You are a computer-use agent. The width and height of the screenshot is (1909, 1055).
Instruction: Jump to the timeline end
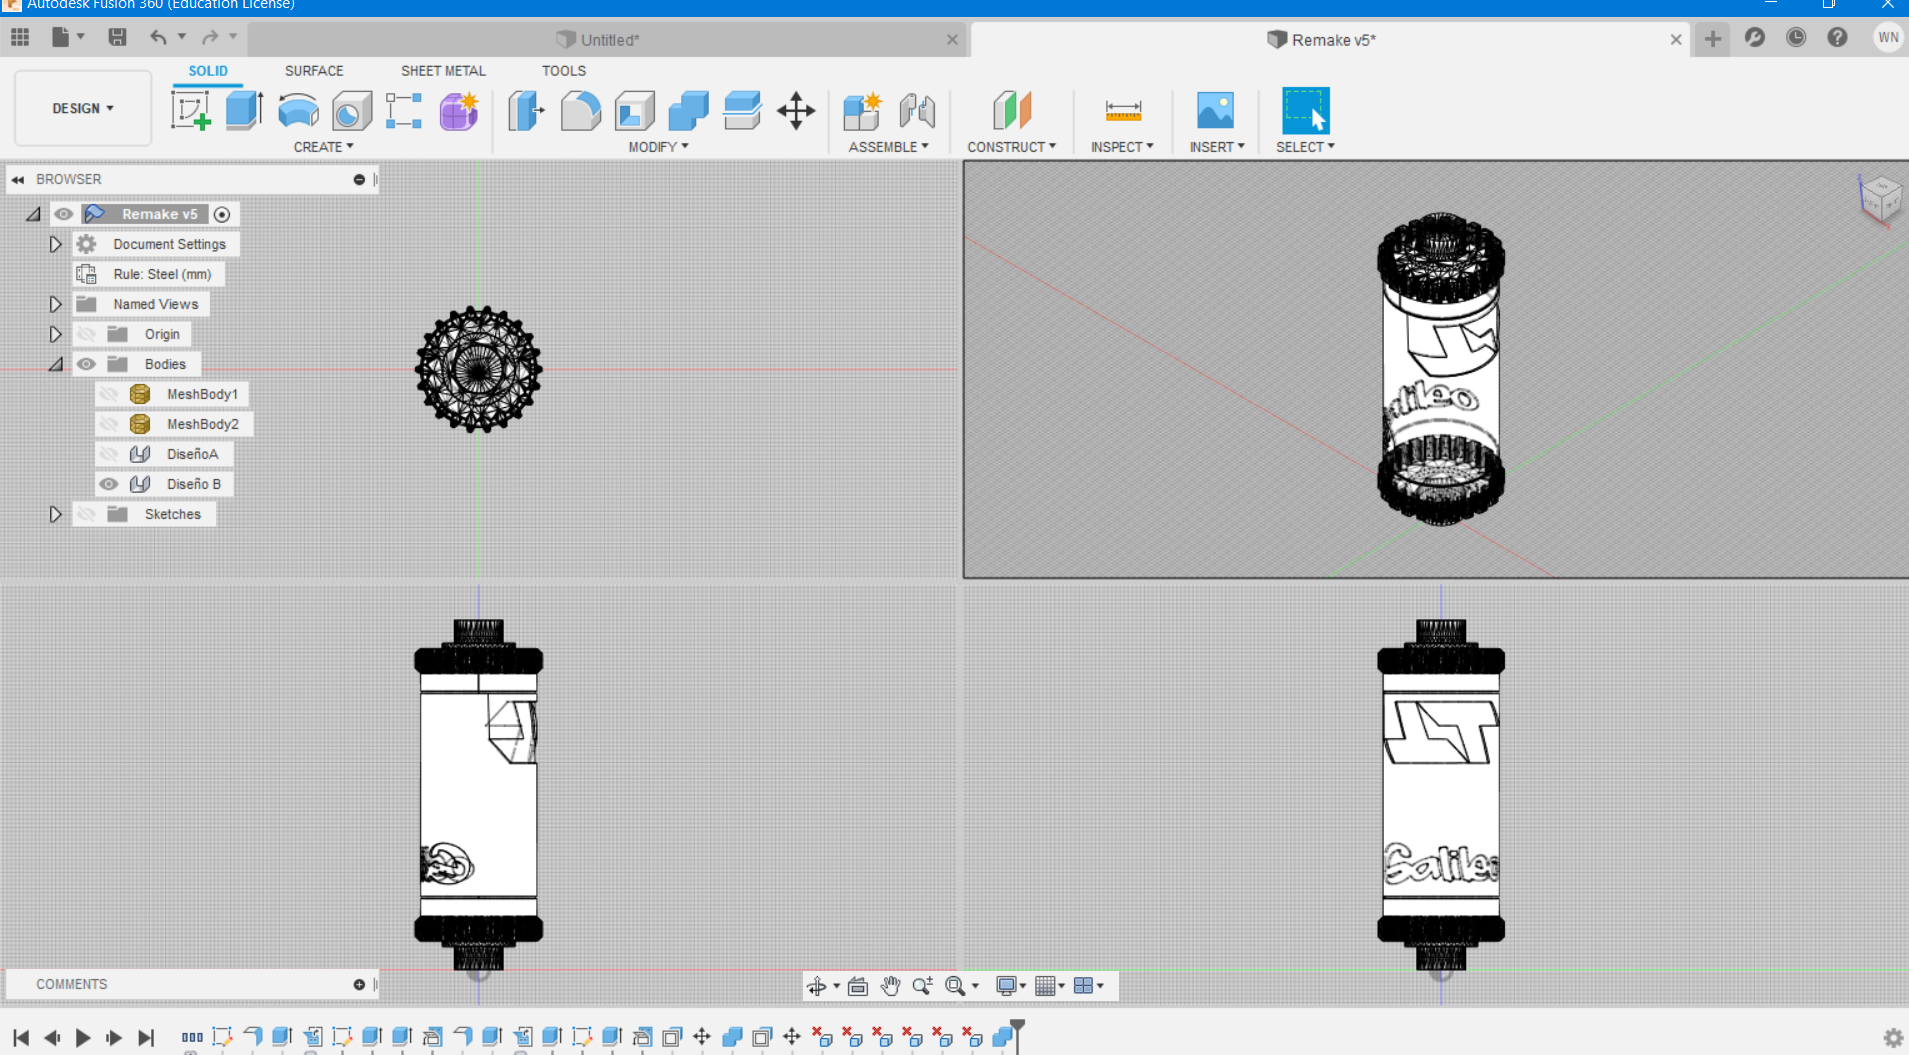tap(146, 1038)
